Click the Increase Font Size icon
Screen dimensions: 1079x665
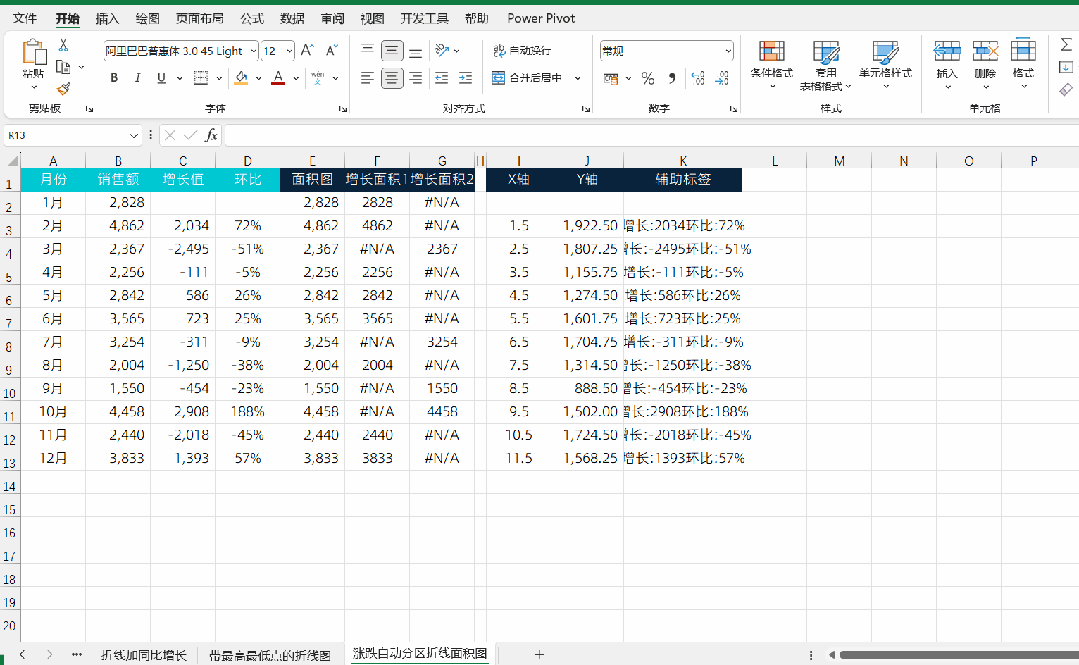pyautogui.click(x=307, y=50)
